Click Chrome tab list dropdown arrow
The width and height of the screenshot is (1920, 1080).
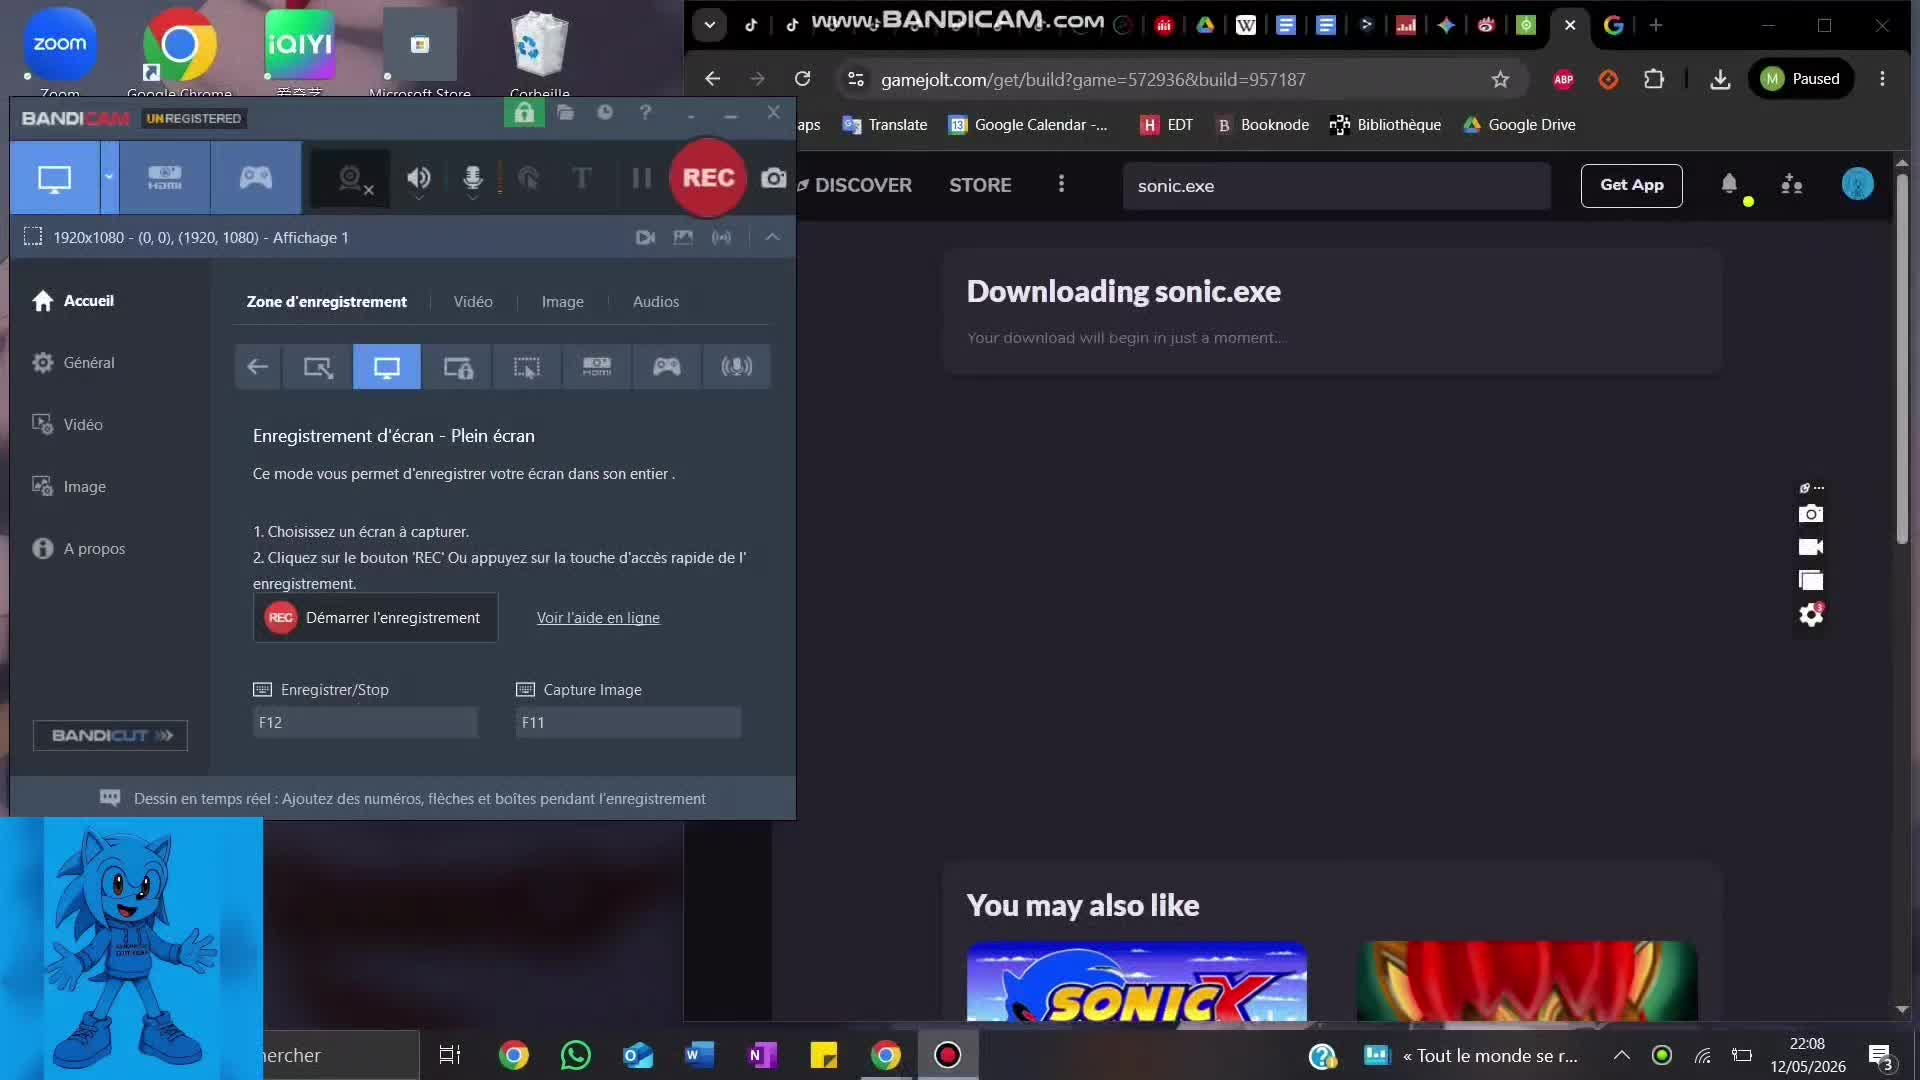coord(709,25)
